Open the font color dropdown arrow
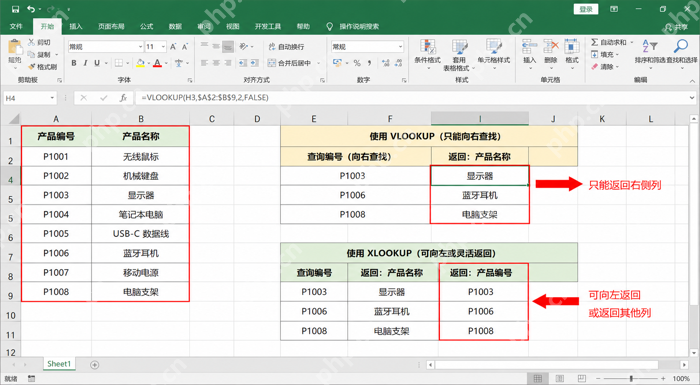 [x=166, y=63]
